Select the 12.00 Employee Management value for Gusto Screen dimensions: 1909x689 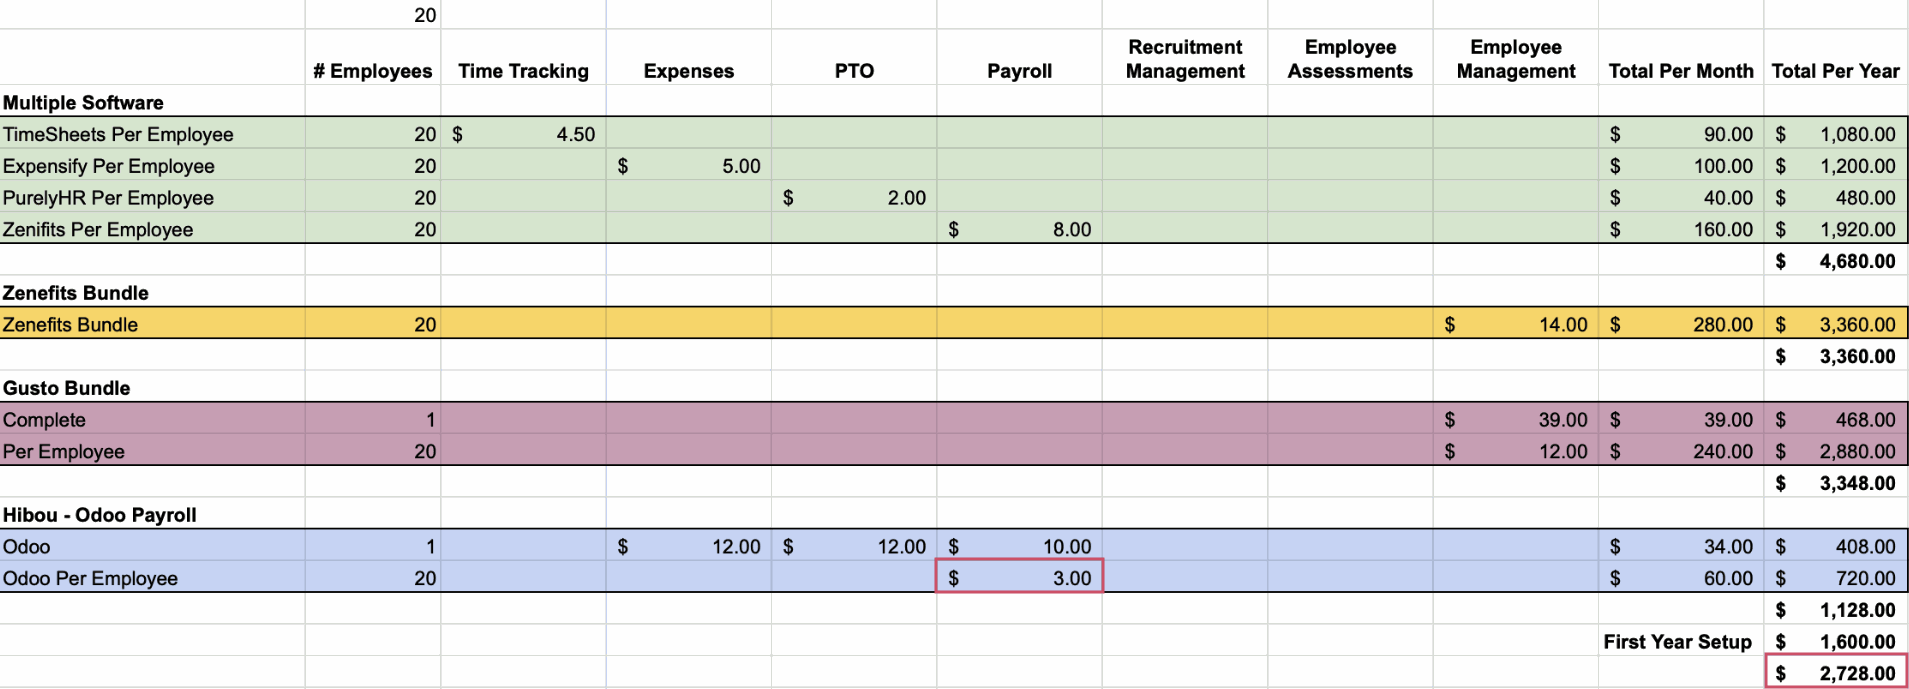click(1515, 451)
